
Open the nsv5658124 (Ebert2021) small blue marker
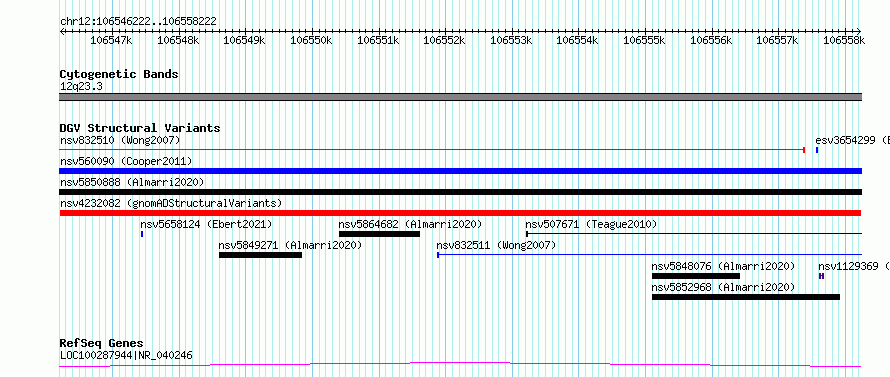point(142,234)
